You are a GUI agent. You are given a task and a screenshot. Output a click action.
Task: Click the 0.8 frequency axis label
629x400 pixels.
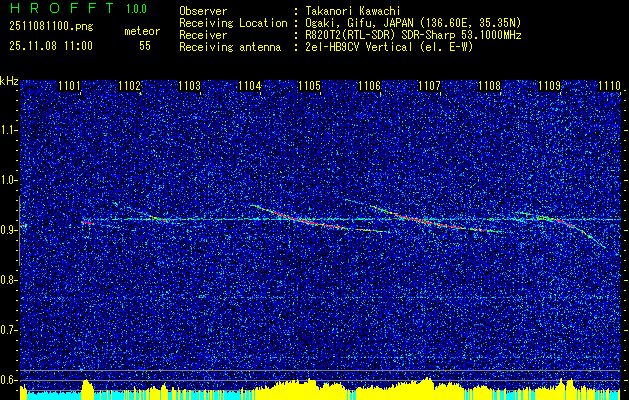tap(9, 279)
